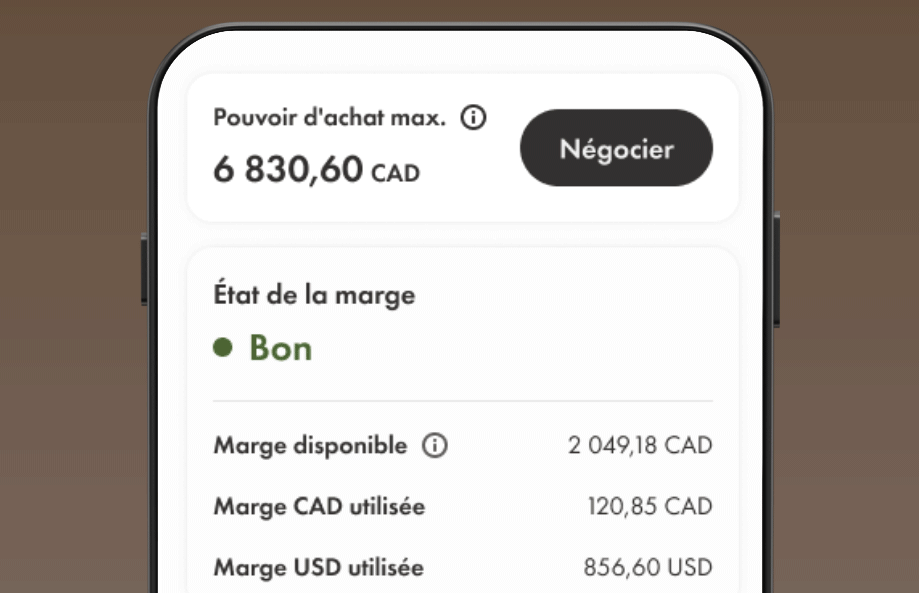The image size is (919, 593).
Task: Open info icon next to Marge disponible
Action: pyautogui.click(x=435, y=445)
